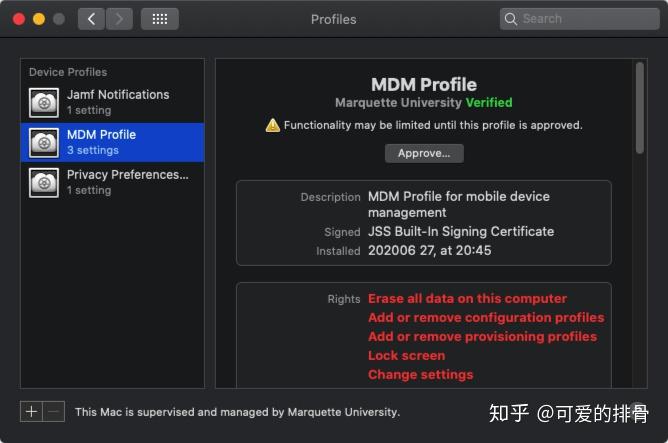Remove the profile with the minus button

pos(54,411)
